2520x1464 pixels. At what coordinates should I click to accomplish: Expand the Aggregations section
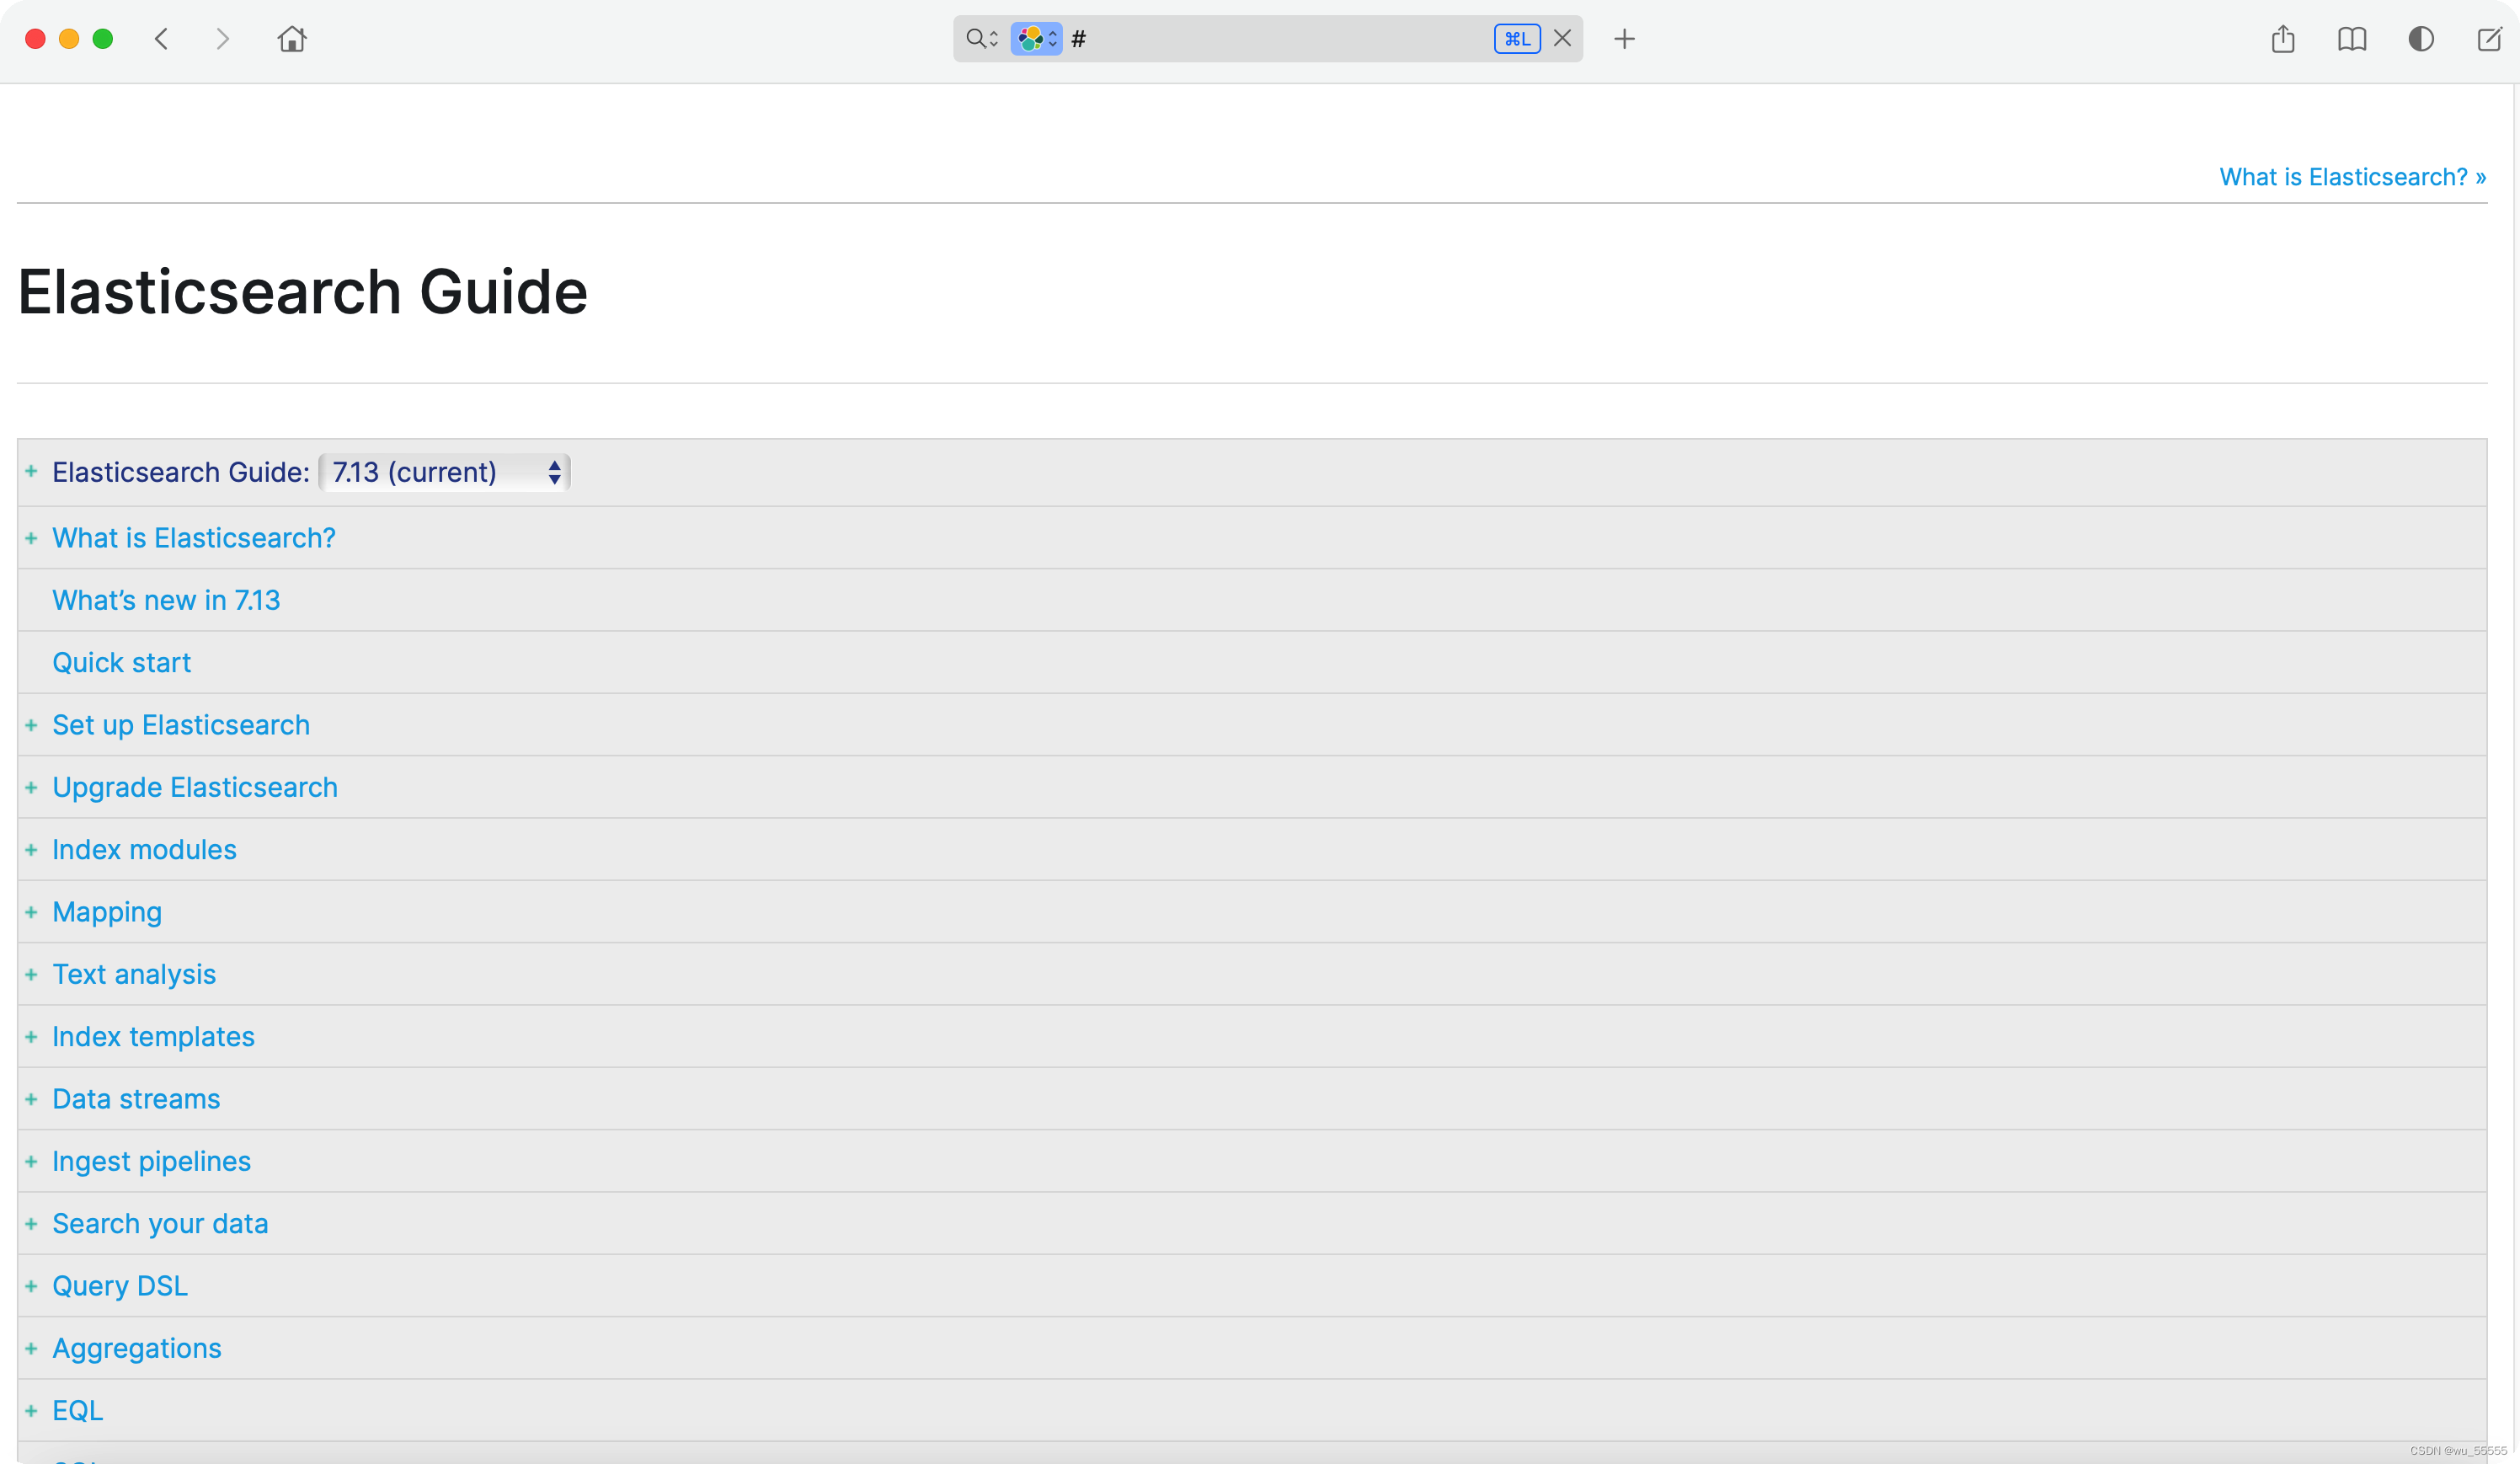[x=31, y=1349]
